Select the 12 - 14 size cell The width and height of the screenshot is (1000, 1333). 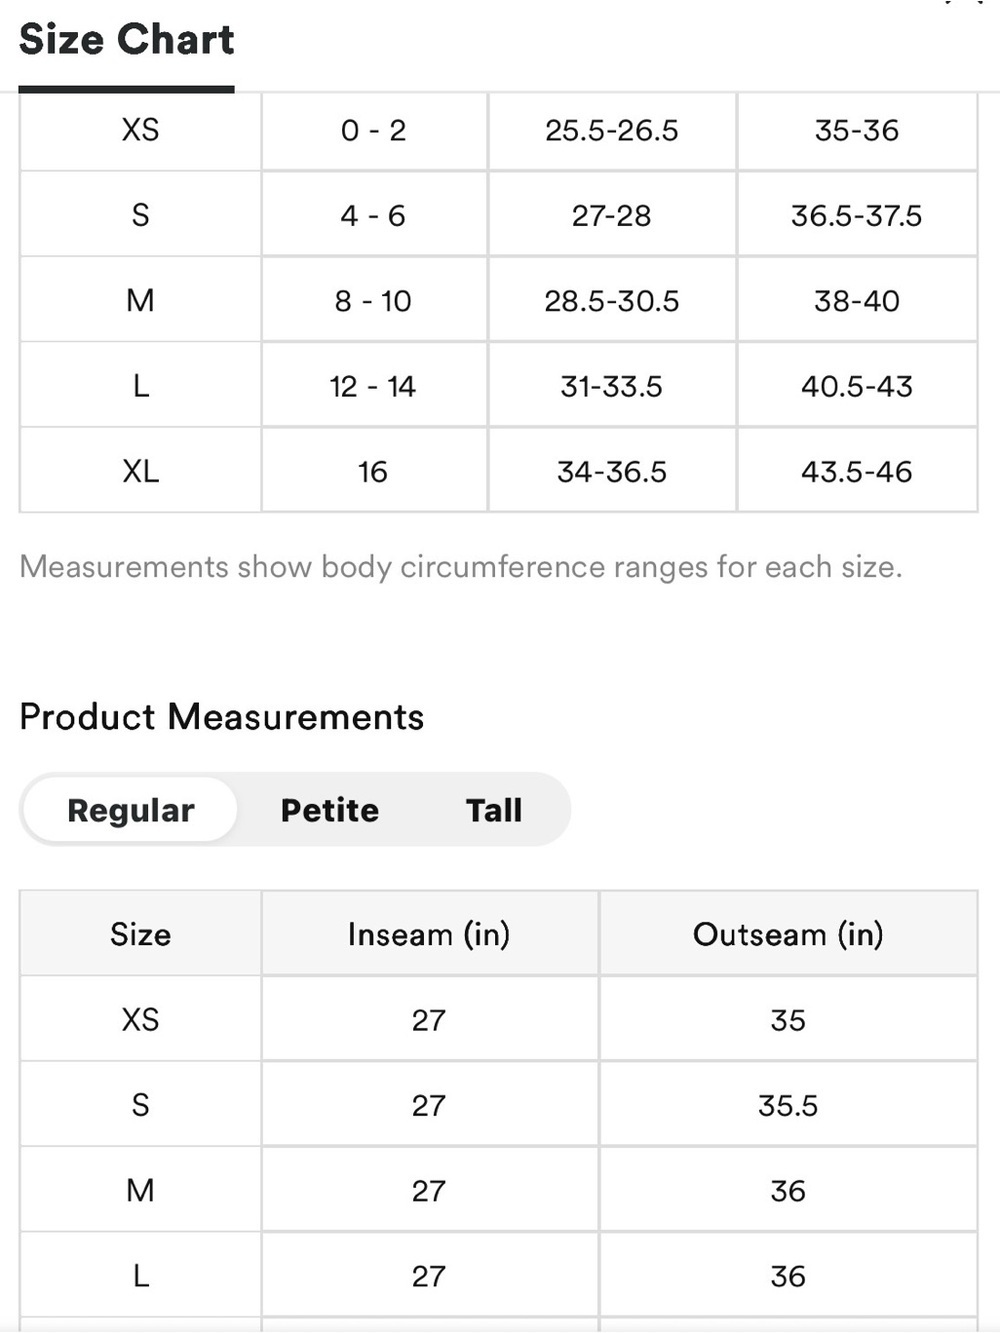point(374,386)
